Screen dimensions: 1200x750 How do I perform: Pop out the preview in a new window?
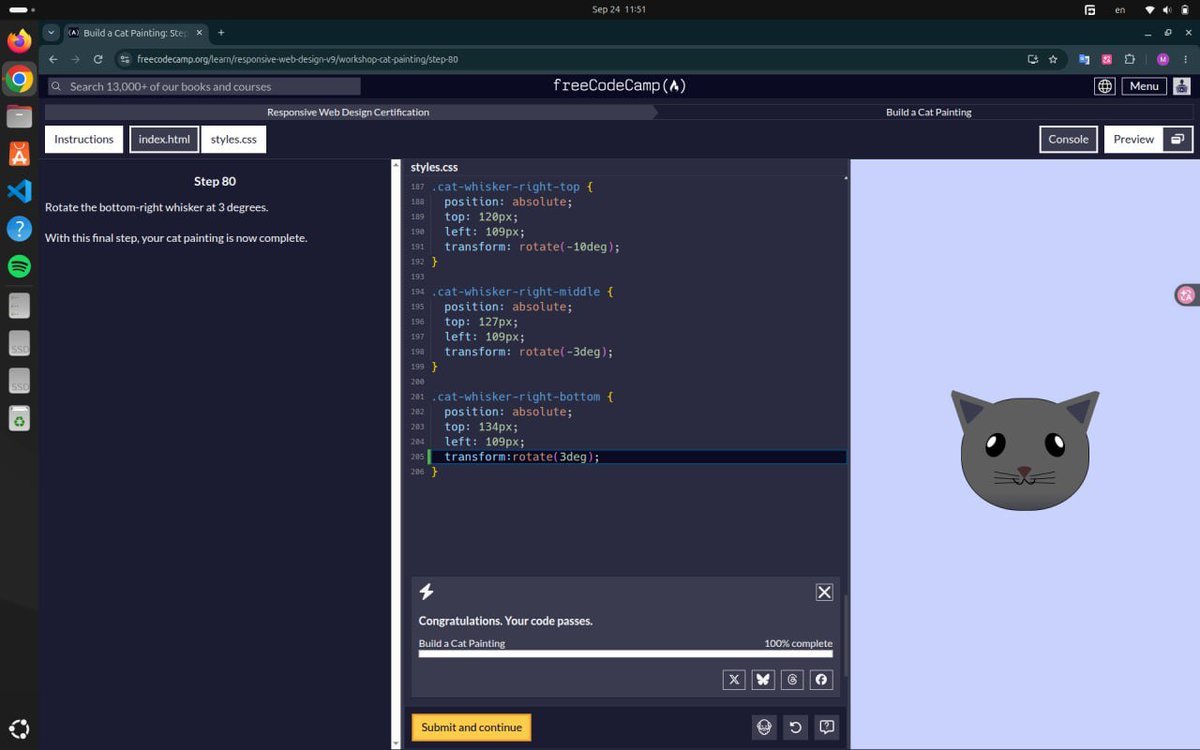click(x=1178, y=139)
